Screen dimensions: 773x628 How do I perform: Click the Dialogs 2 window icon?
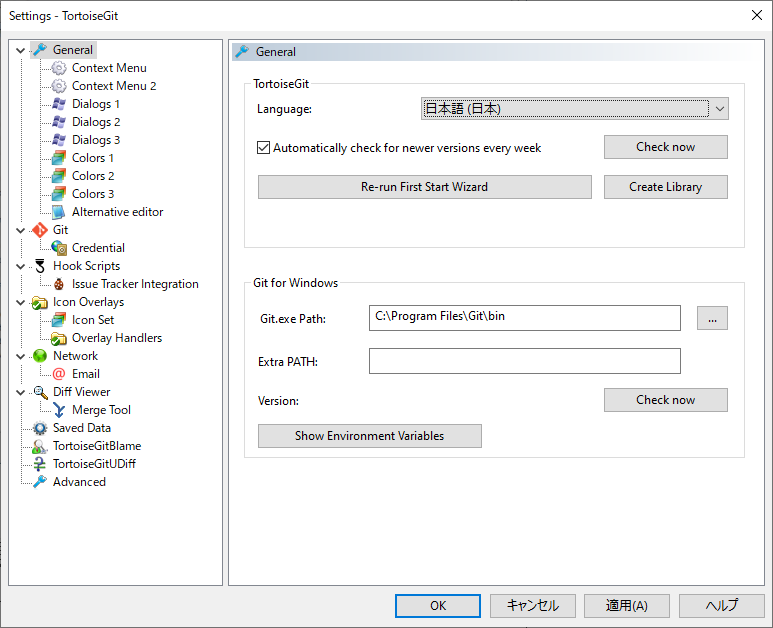point(59,122)
